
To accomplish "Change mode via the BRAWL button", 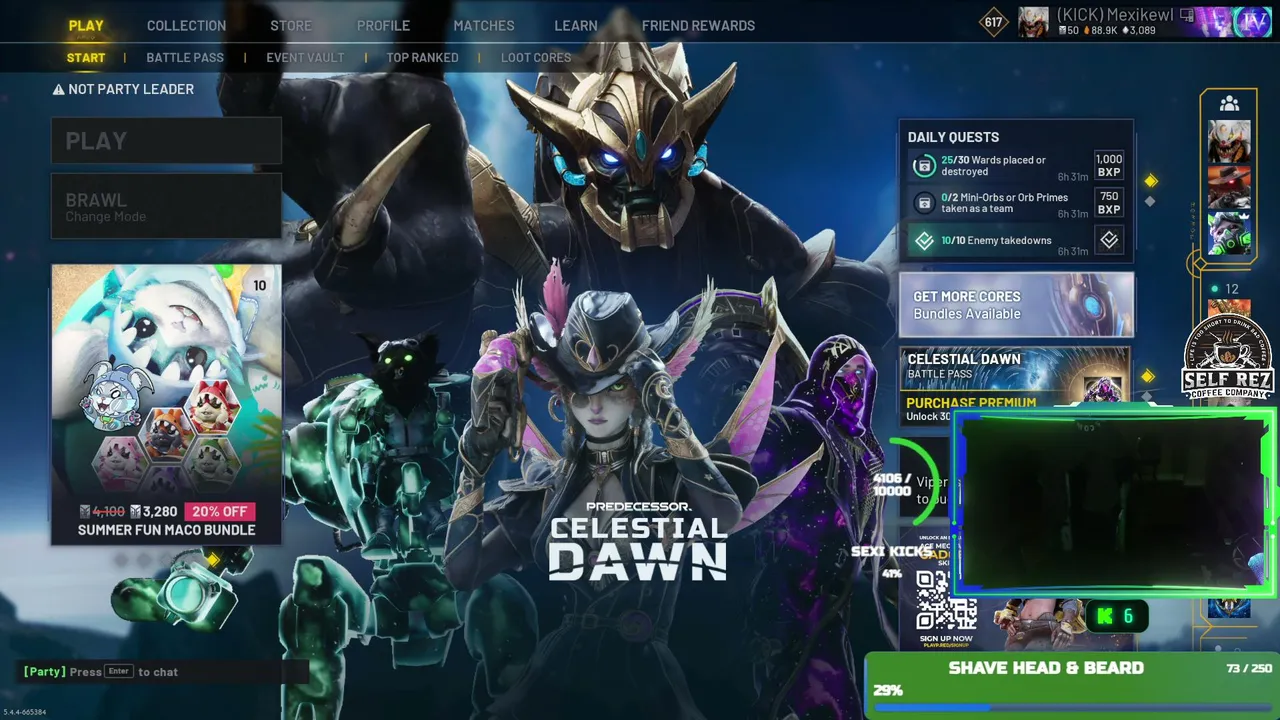I will tap(167, 207).
